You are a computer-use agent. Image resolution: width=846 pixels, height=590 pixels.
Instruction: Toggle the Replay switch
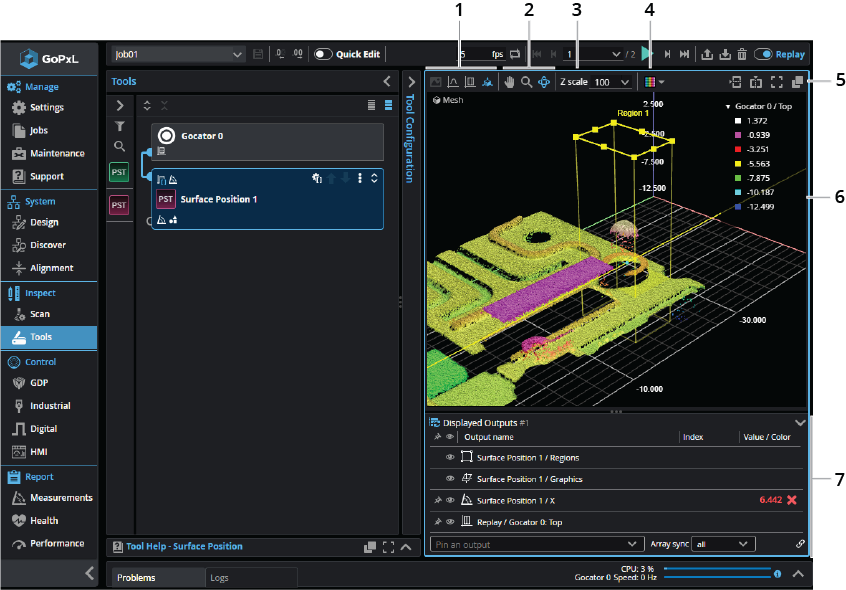pyautogui.click(x=763, y=54)
